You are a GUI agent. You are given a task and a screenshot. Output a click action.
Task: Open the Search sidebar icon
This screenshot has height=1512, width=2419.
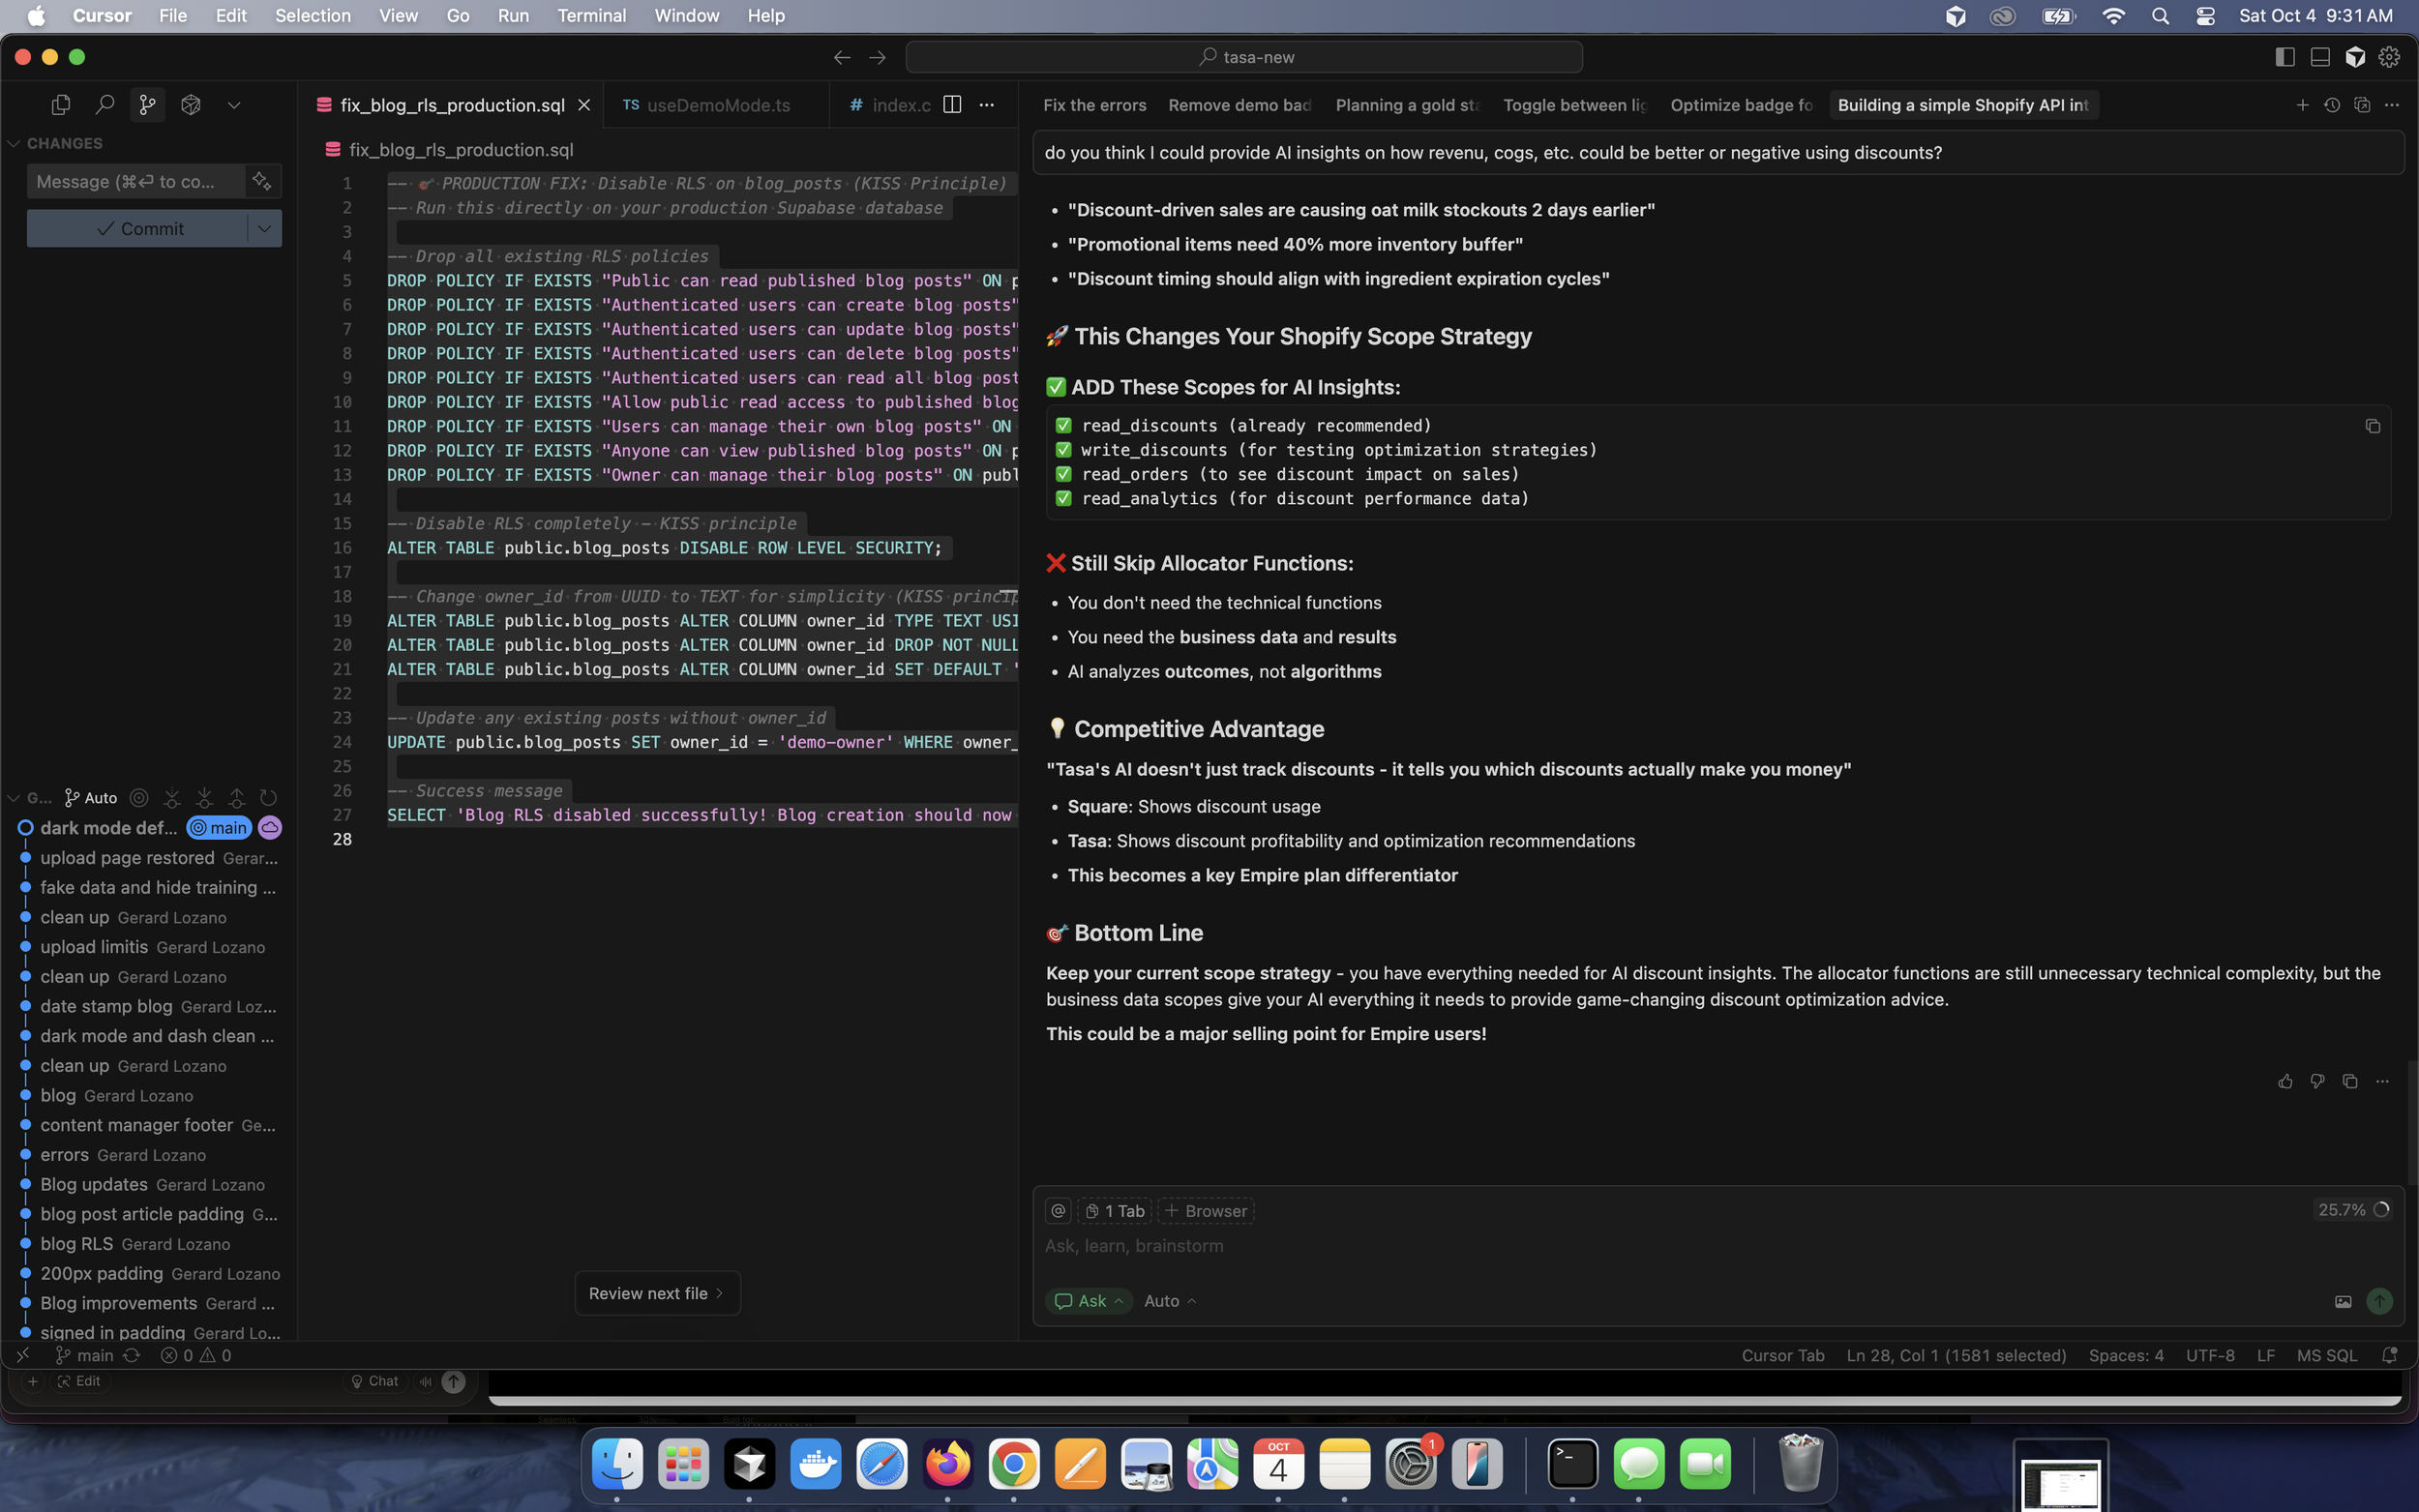tap(104, 104)
